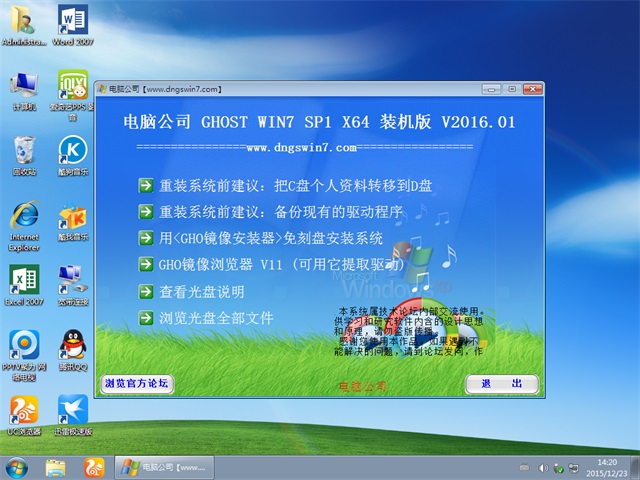This screenshot has width=640, height=480.
Task: Open the taskbar file explorer icon
Action: click(x=56, y=468)
